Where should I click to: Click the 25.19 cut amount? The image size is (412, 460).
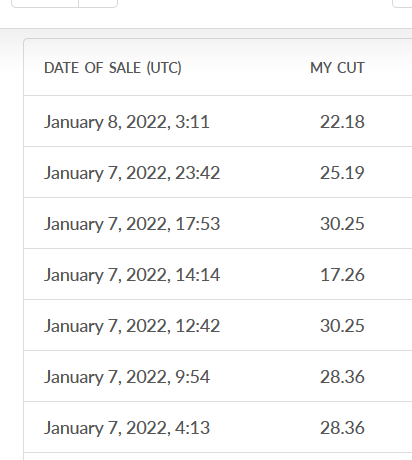(342, 173)
